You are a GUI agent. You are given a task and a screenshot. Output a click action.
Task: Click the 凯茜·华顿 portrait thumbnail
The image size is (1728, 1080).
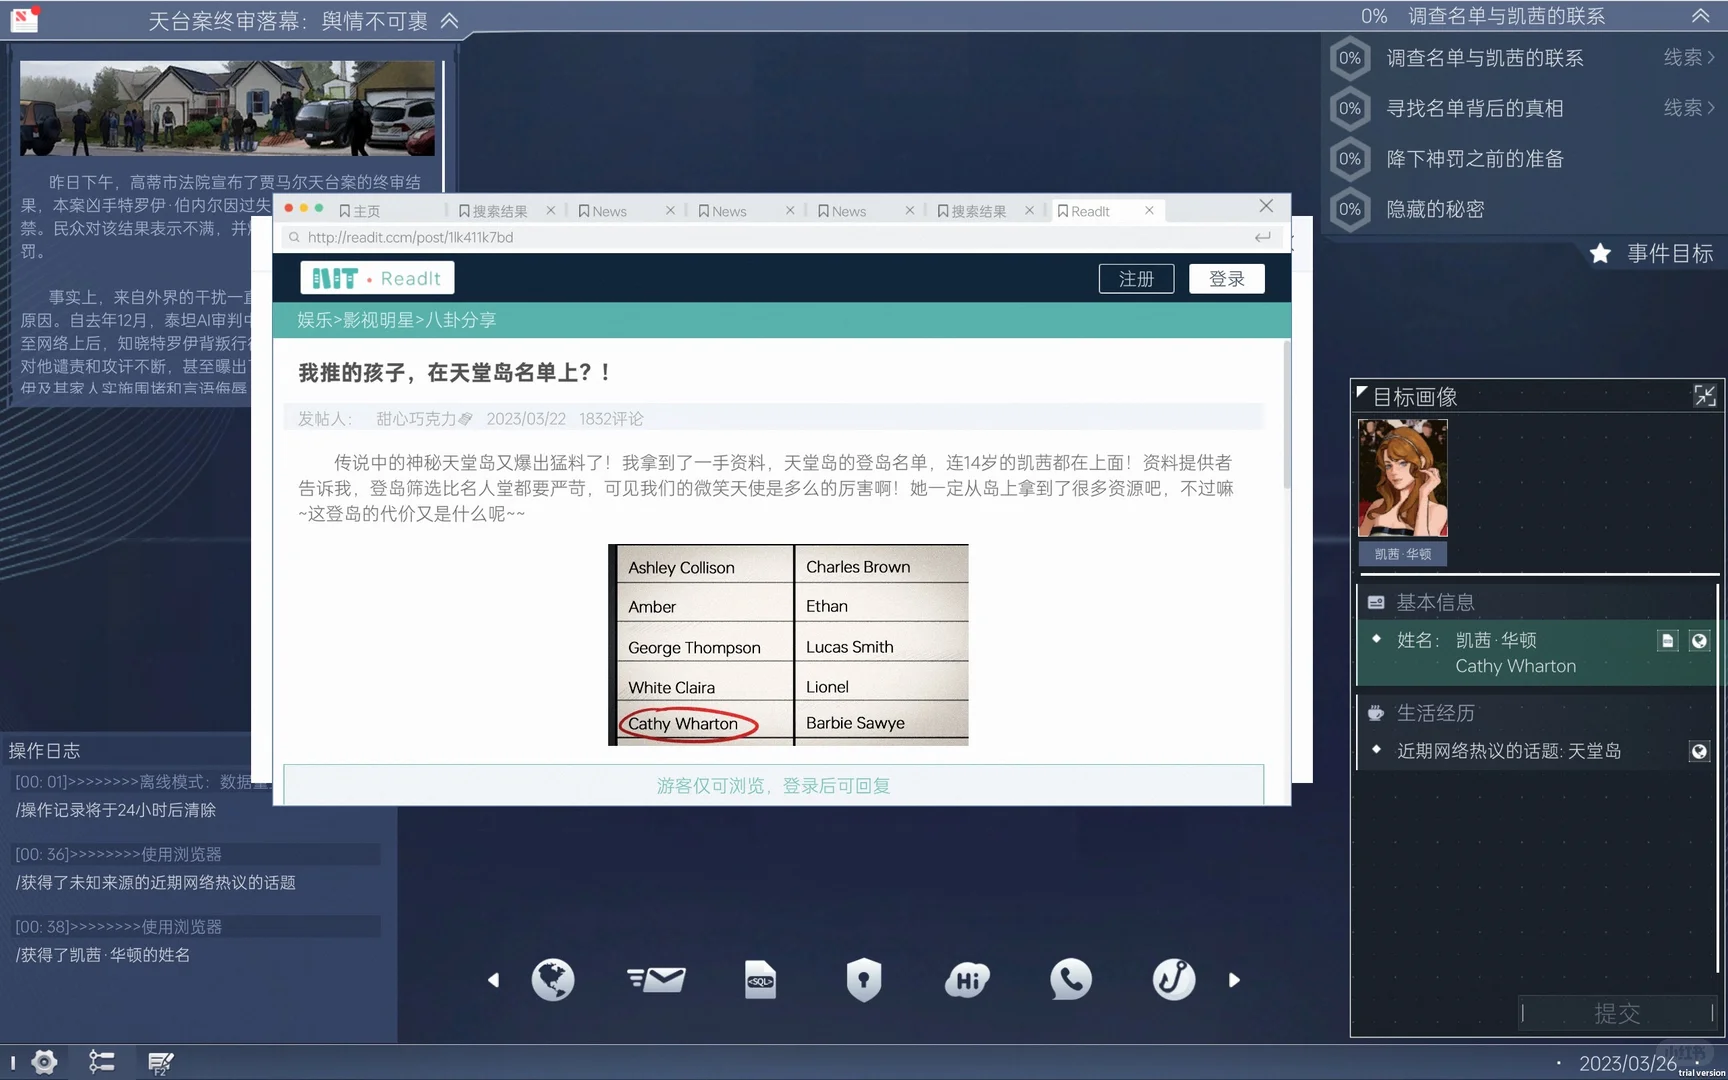click(x=1402, y=478)
